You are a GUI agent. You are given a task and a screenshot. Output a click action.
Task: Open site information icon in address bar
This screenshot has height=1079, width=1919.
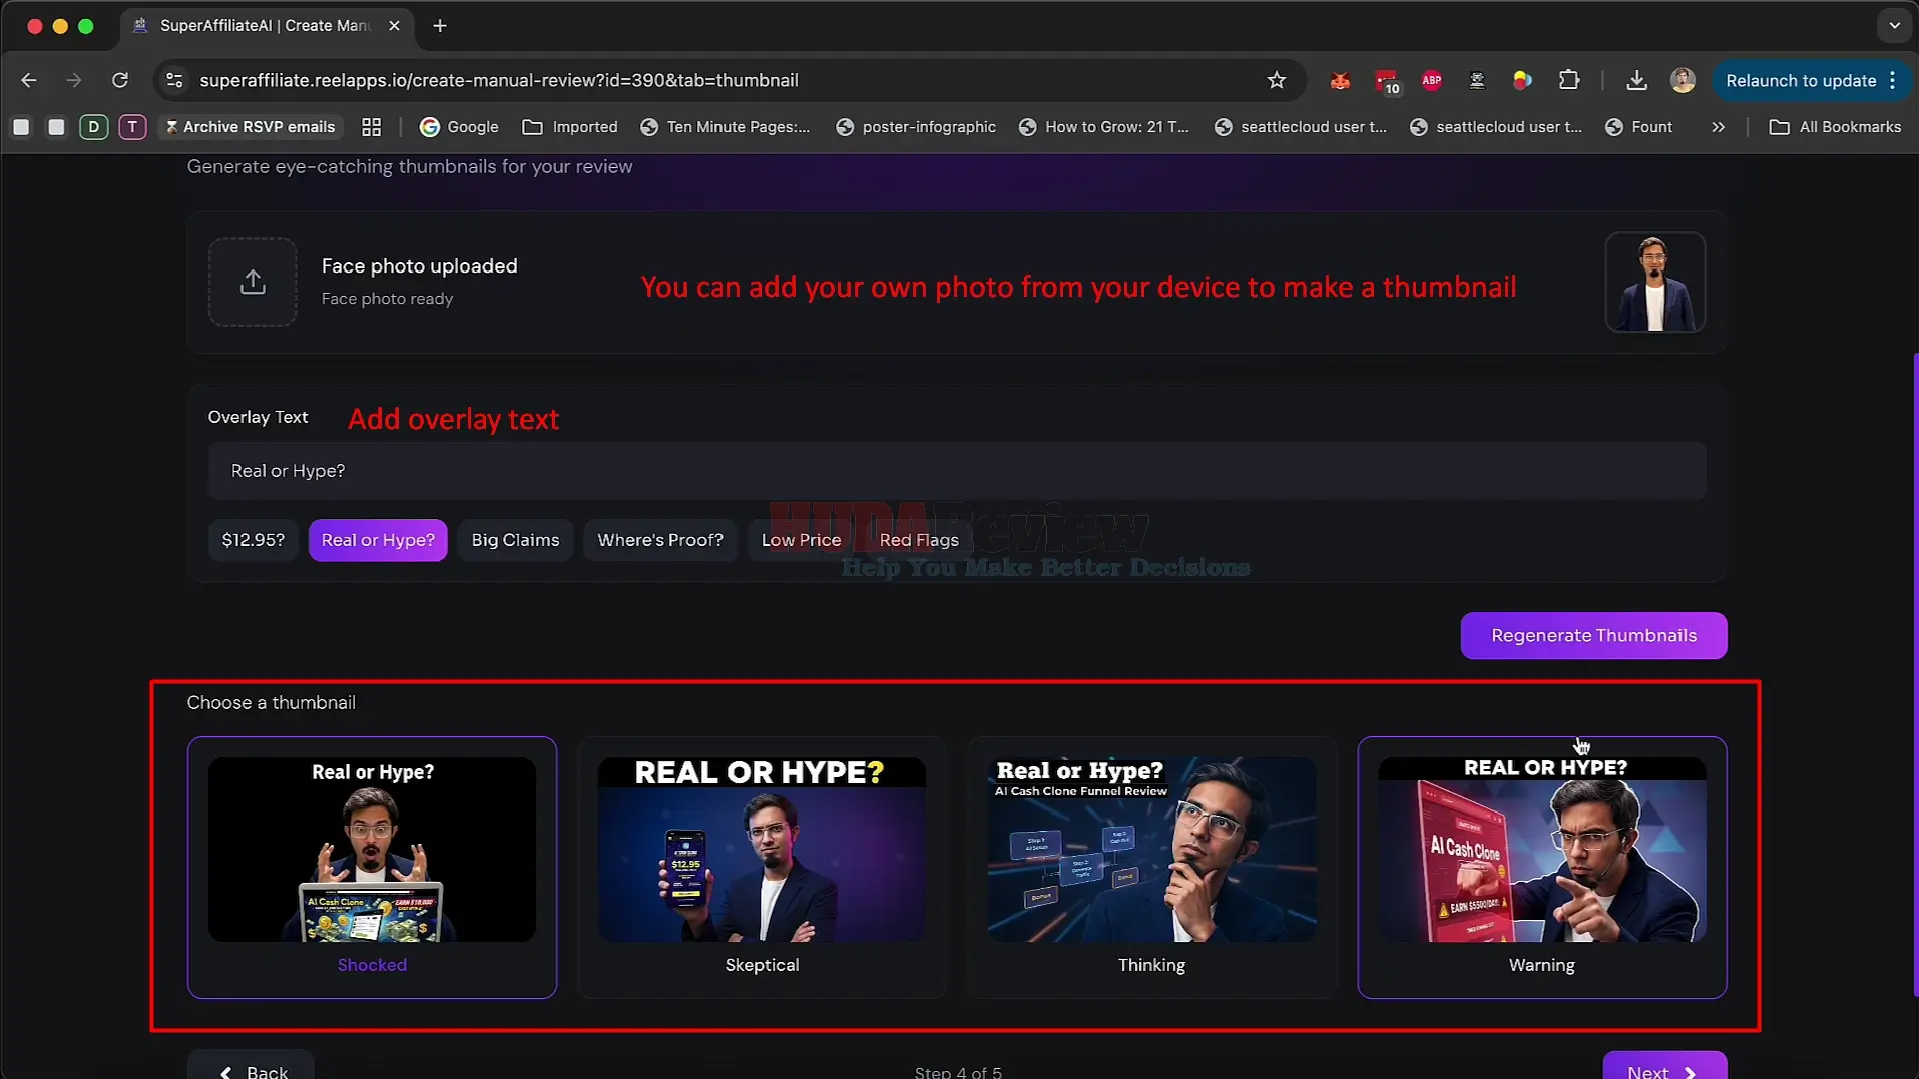(174, 80)
